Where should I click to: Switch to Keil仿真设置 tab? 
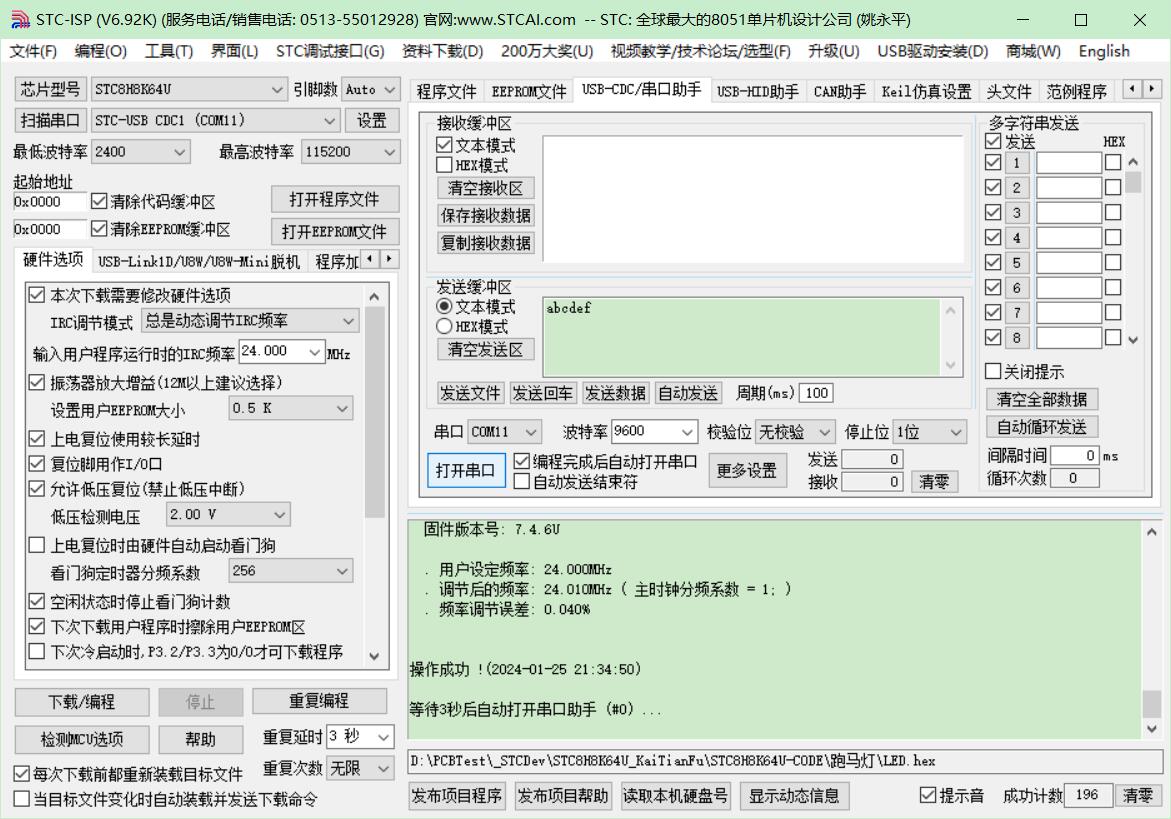tap(926, 91)
